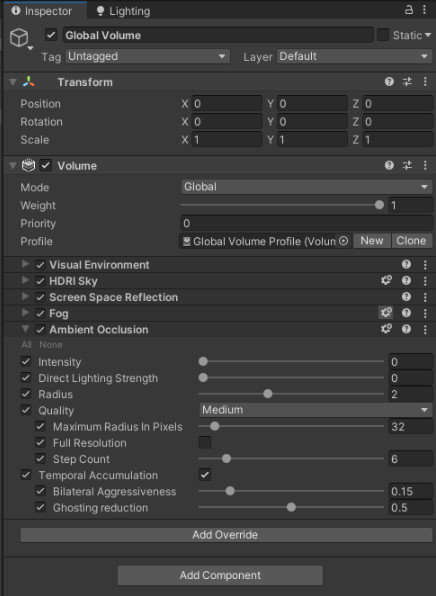The width and height of the screenshot is (436, 596).
Task: Uncheck the Temporal Accumulation value checkbox
Action: (205, 475)
